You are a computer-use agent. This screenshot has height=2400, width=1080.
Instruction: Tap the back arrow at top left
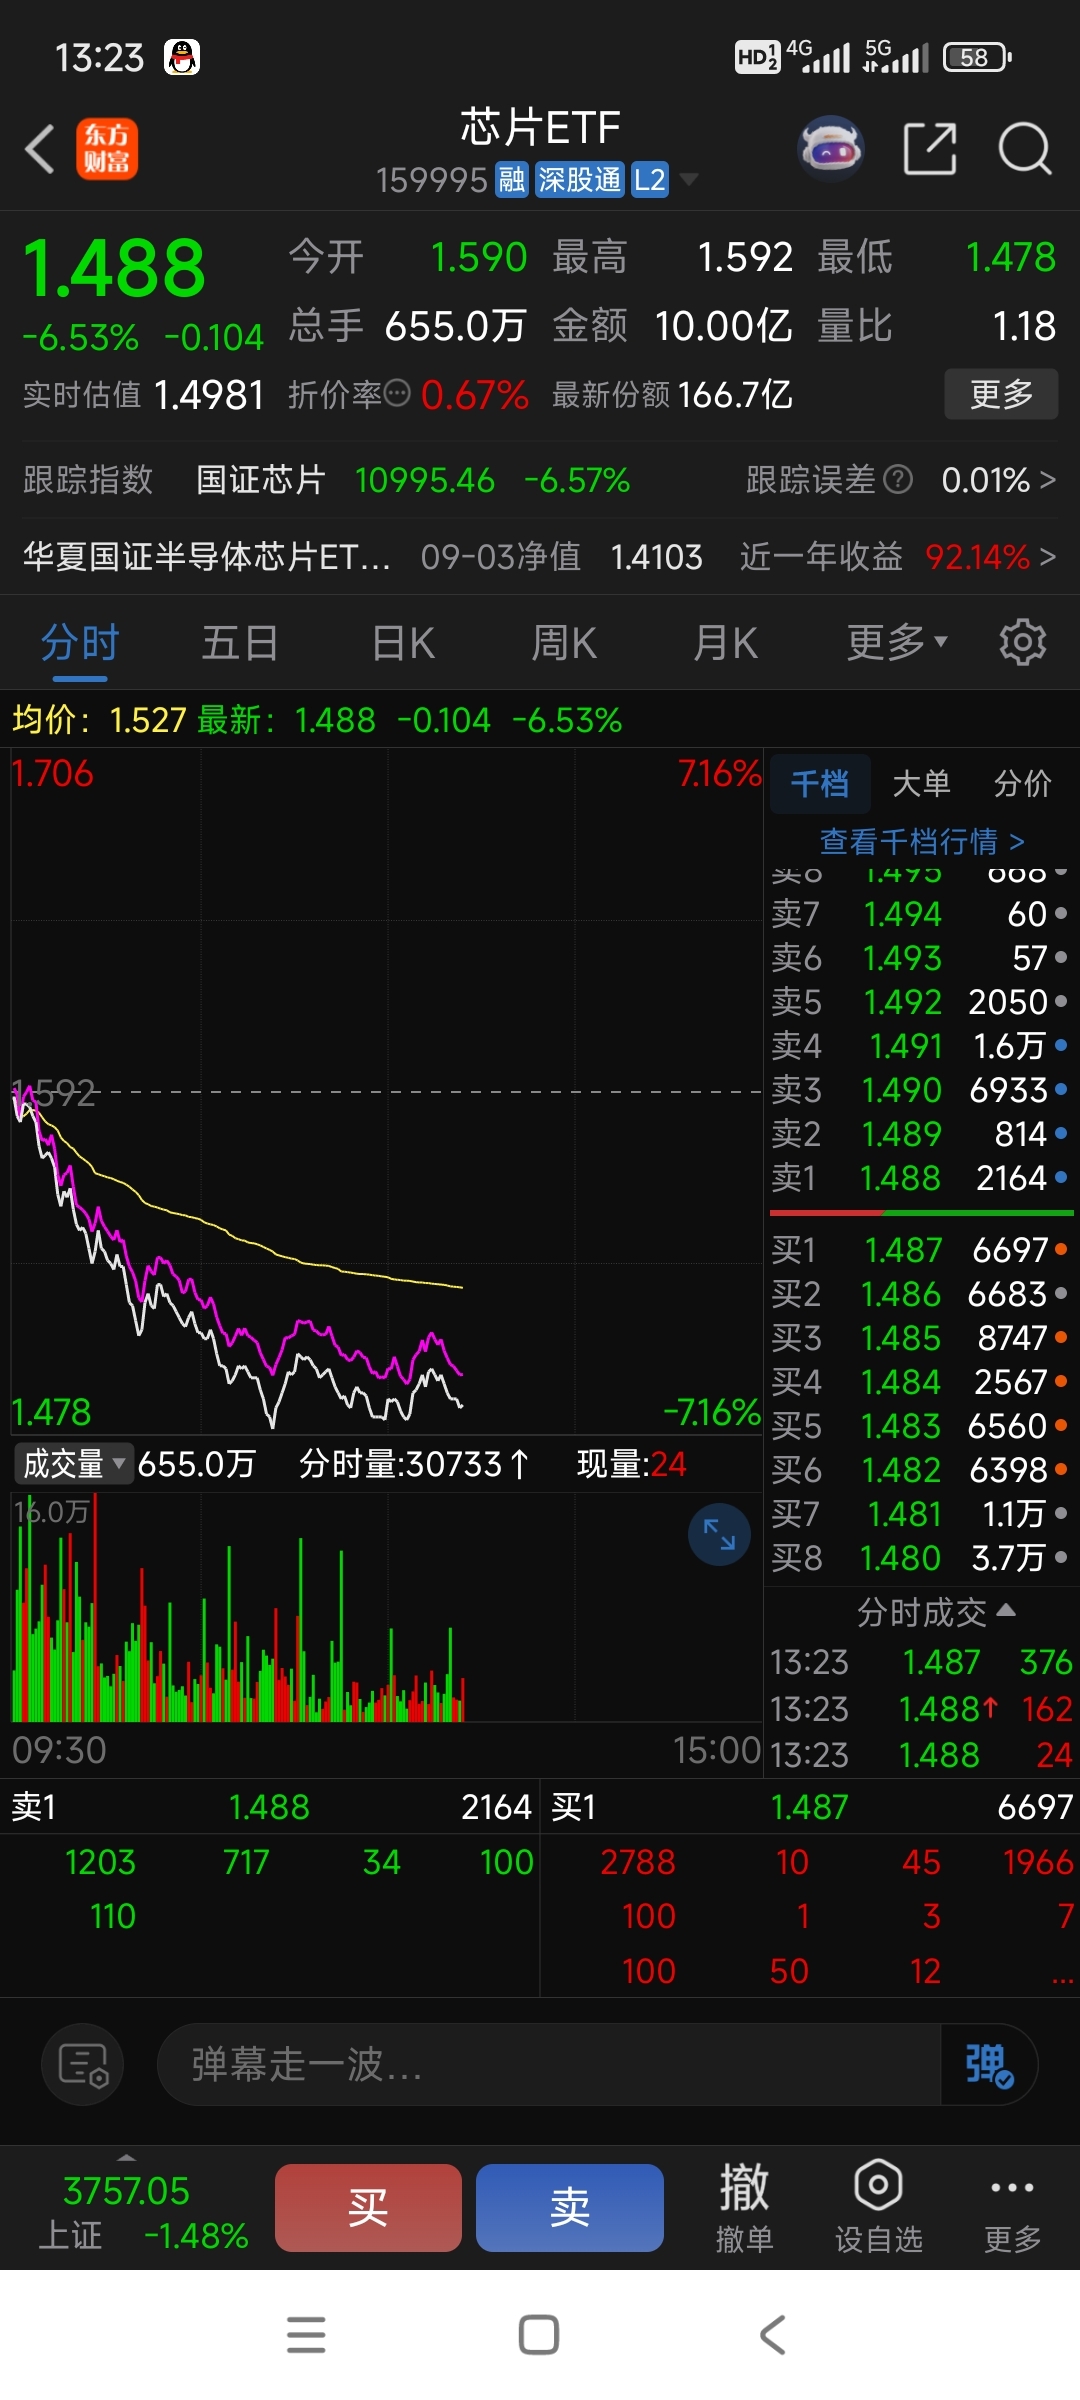[x=40, y=149]
